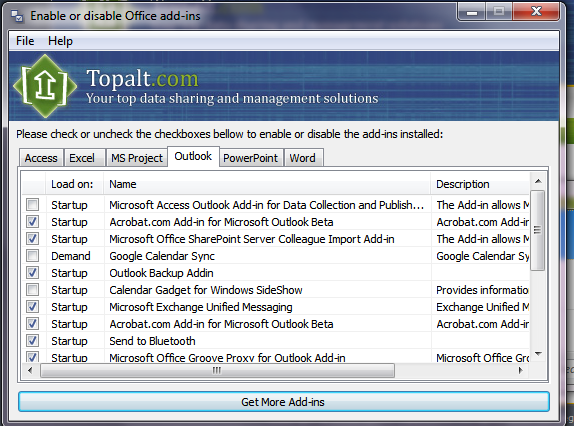The width and height of the screenshot is (574, 426).
Task: Uncheck Microsoft Office Groove Proxy add-in
Action: pyautogui.click(x=32, y=357)
